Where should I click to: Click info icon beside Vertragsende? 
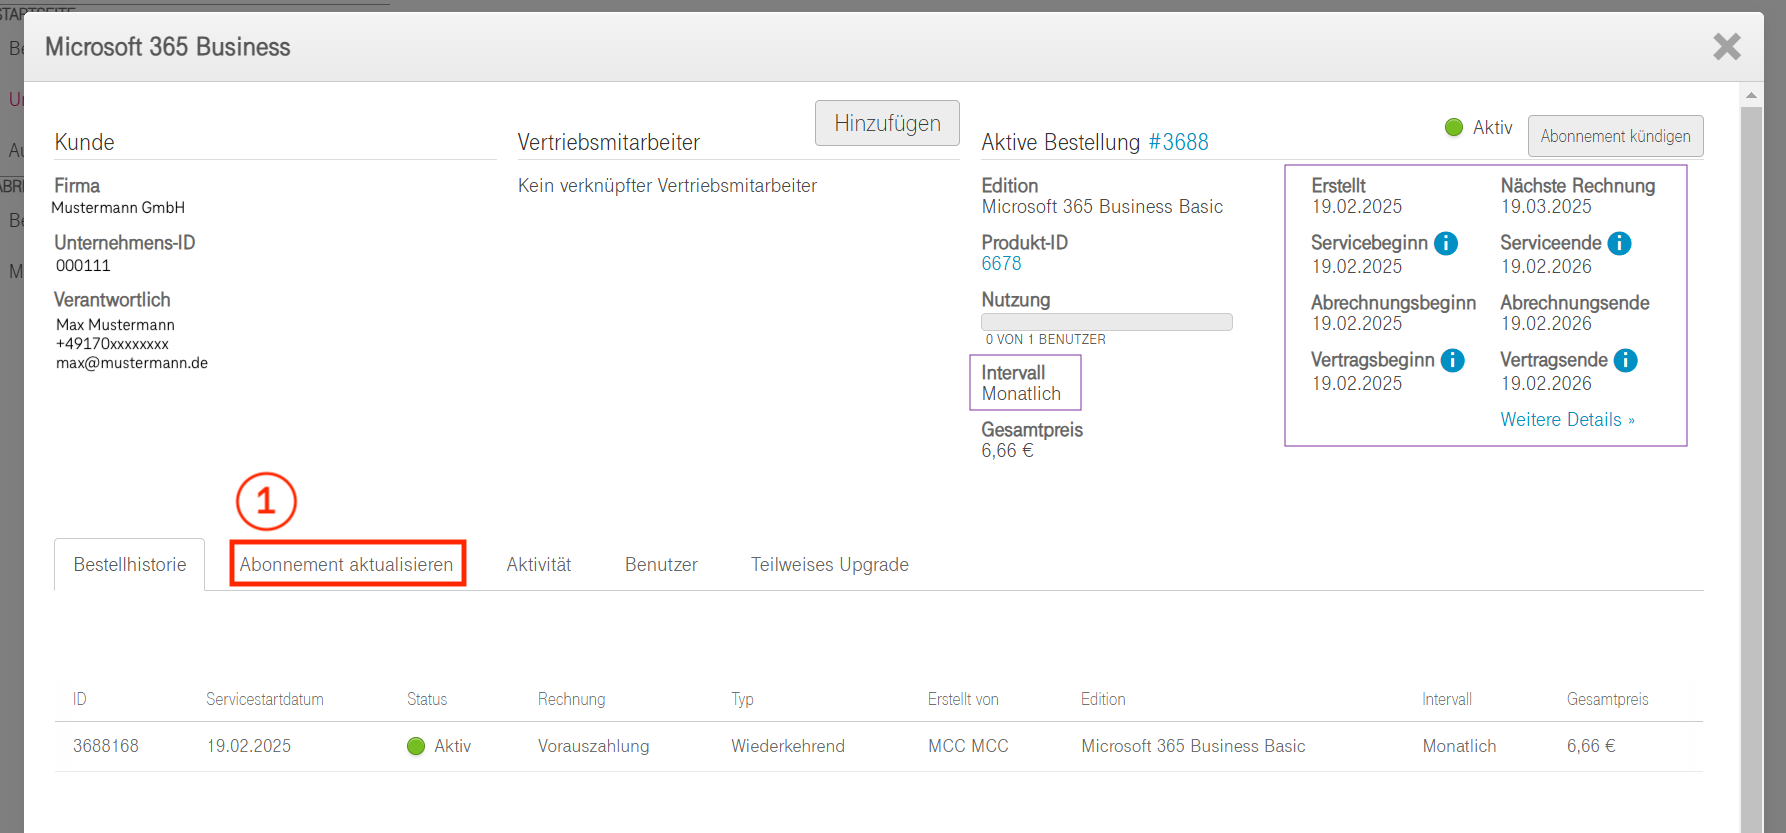(1625, 361)
